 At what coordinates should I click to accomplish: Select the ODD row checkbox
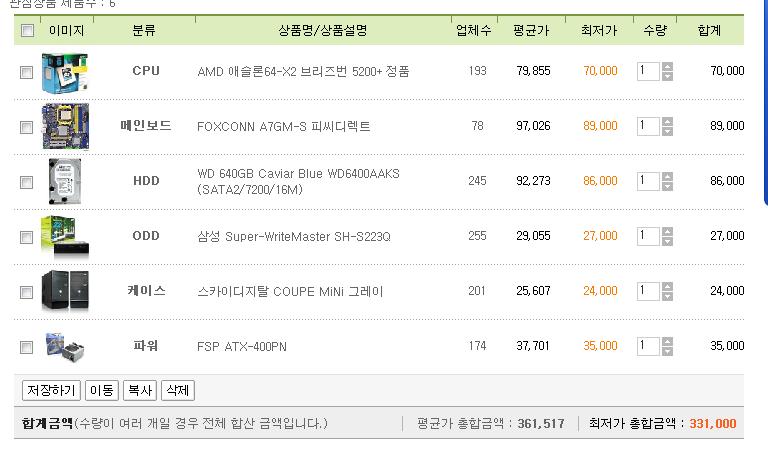[26, 238]
